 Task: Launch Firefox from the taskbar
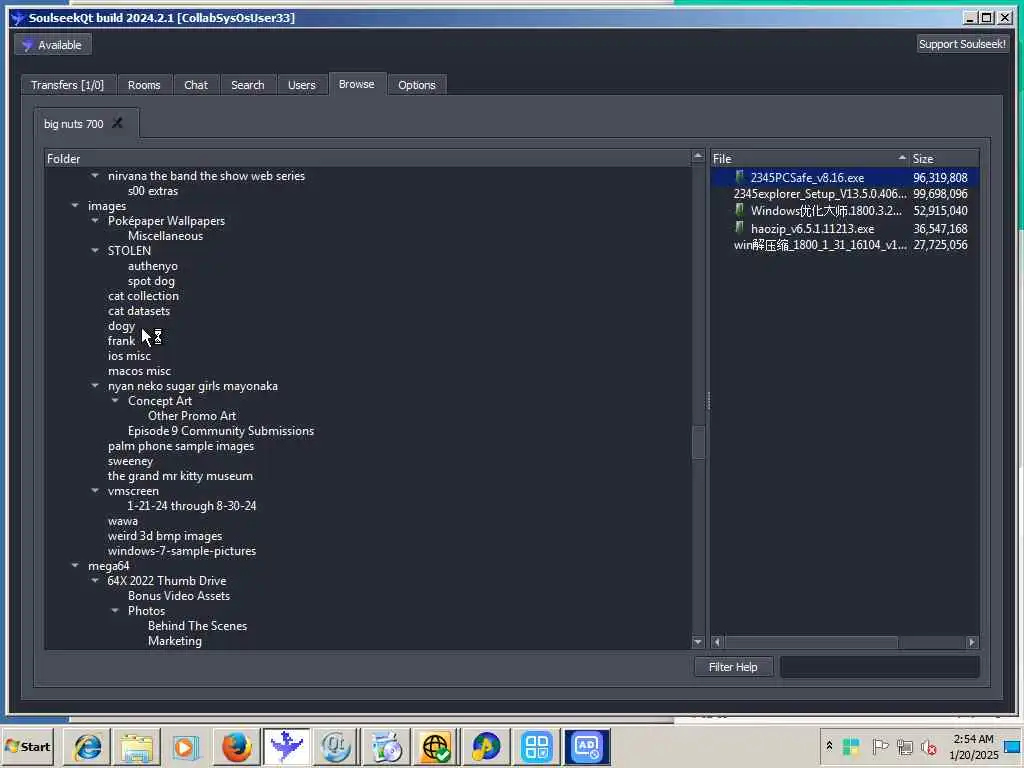pos(236,746)
